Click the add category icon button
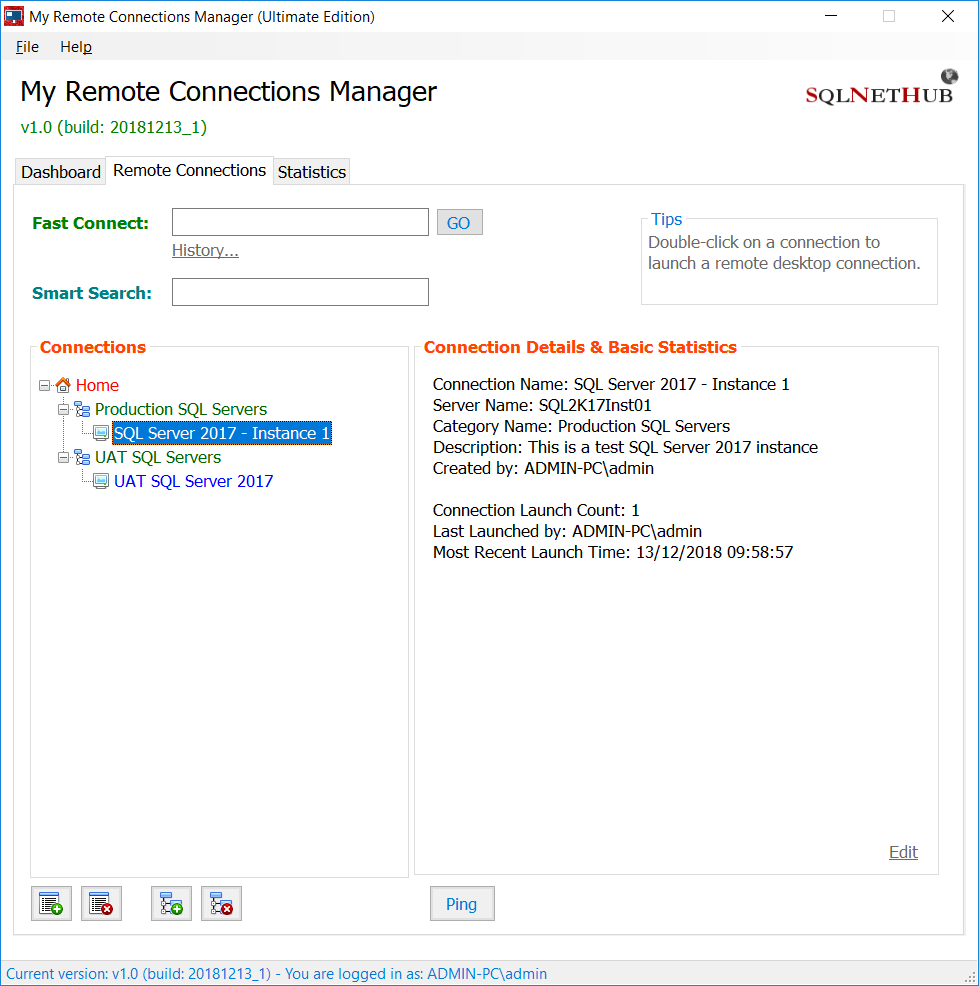 click(x=171, y=904)
